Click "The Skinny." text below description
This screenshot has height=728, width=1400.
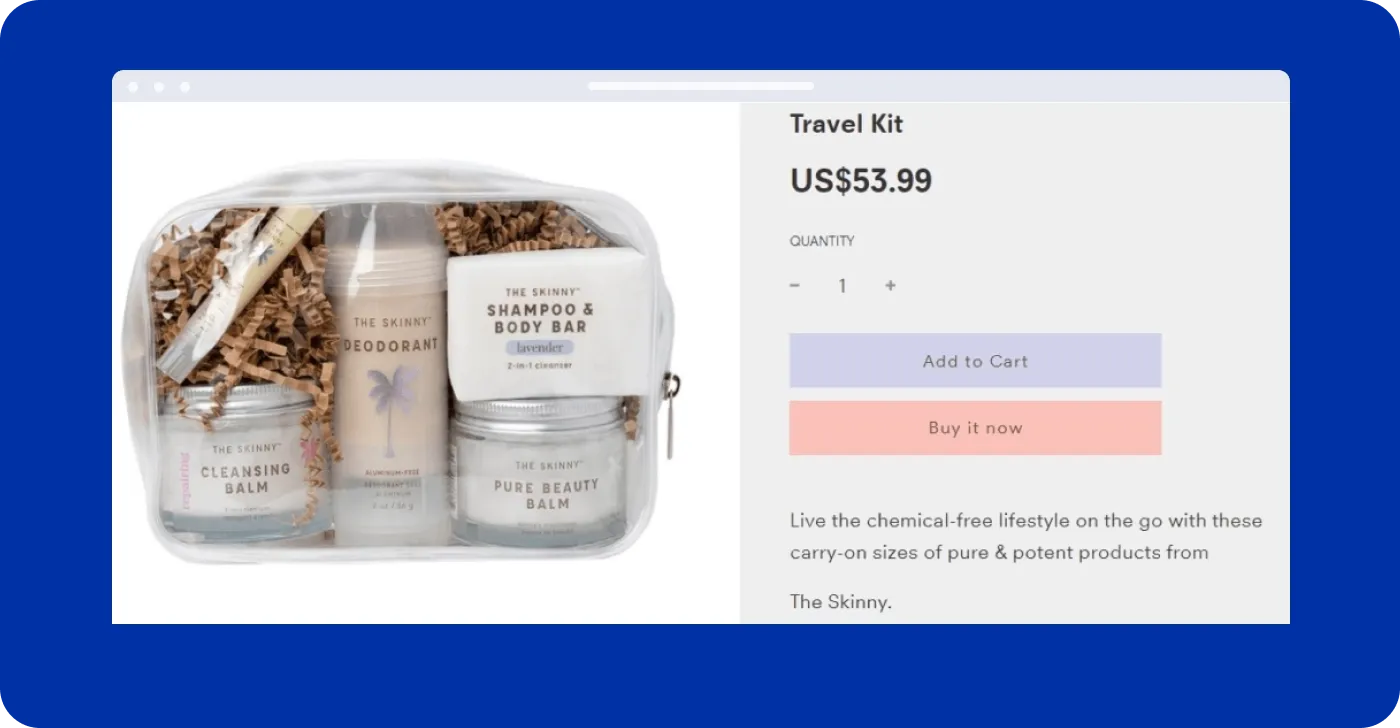pyautogui.click(x=840, y=602)
